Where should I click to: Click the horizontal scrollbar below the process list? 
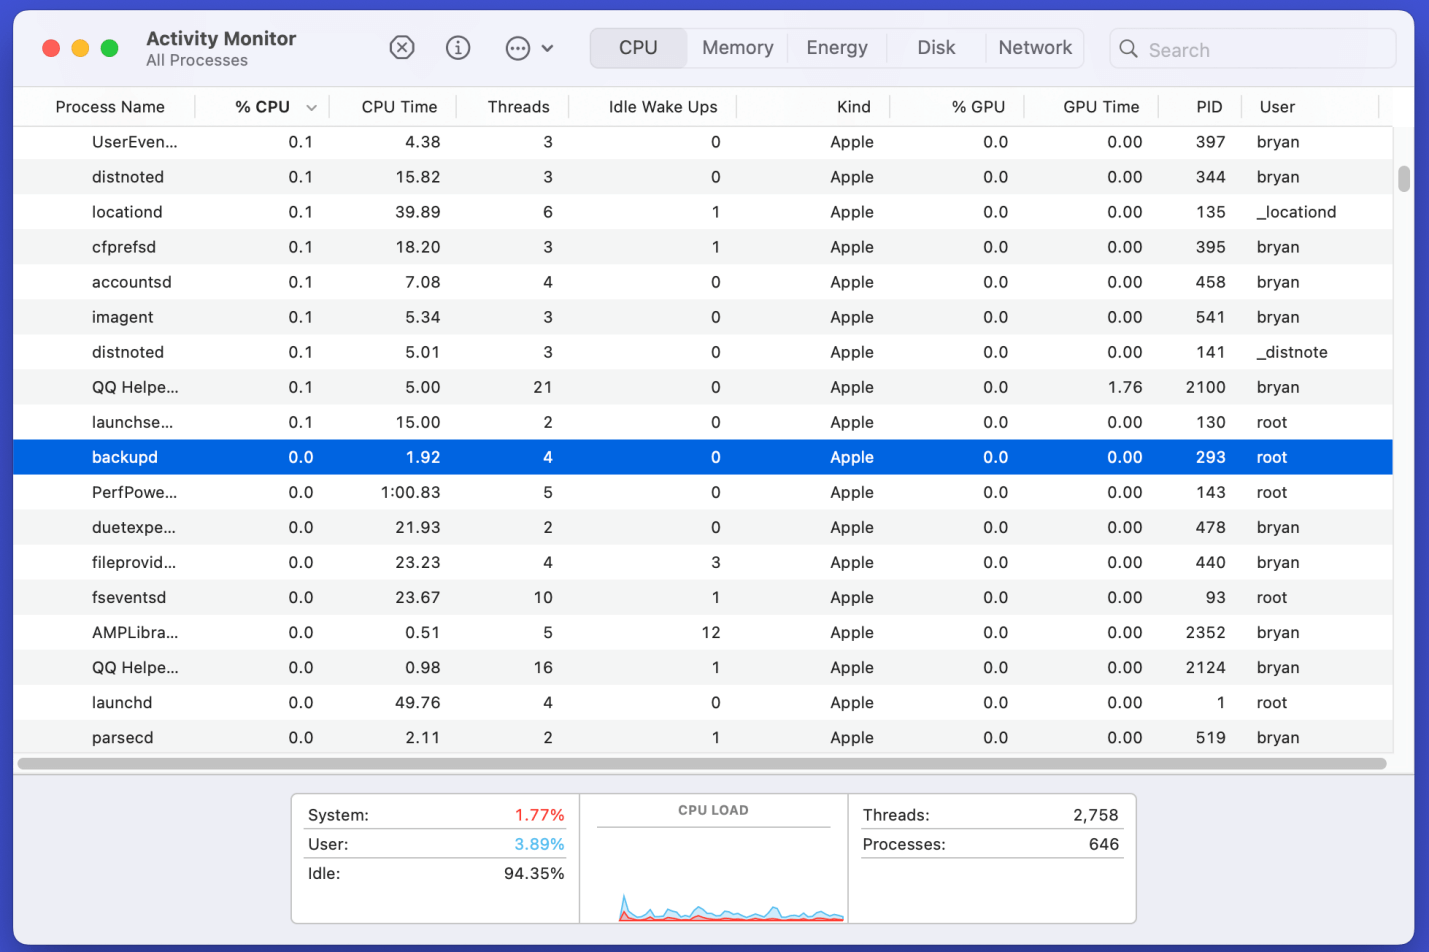700,764
